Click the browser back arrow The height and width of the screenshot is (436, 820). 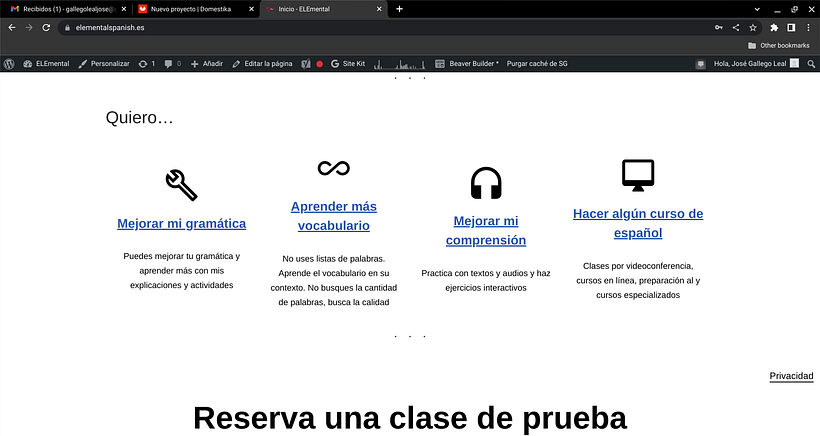(x=12, y=28)
